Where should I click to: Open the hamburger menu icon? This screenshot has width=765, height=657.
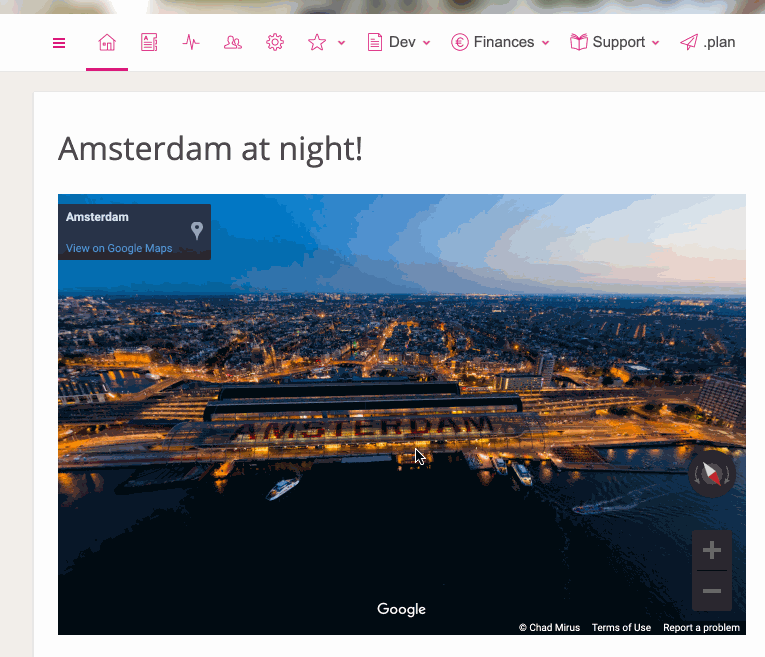pyautogui.click(x=59, y=43)
